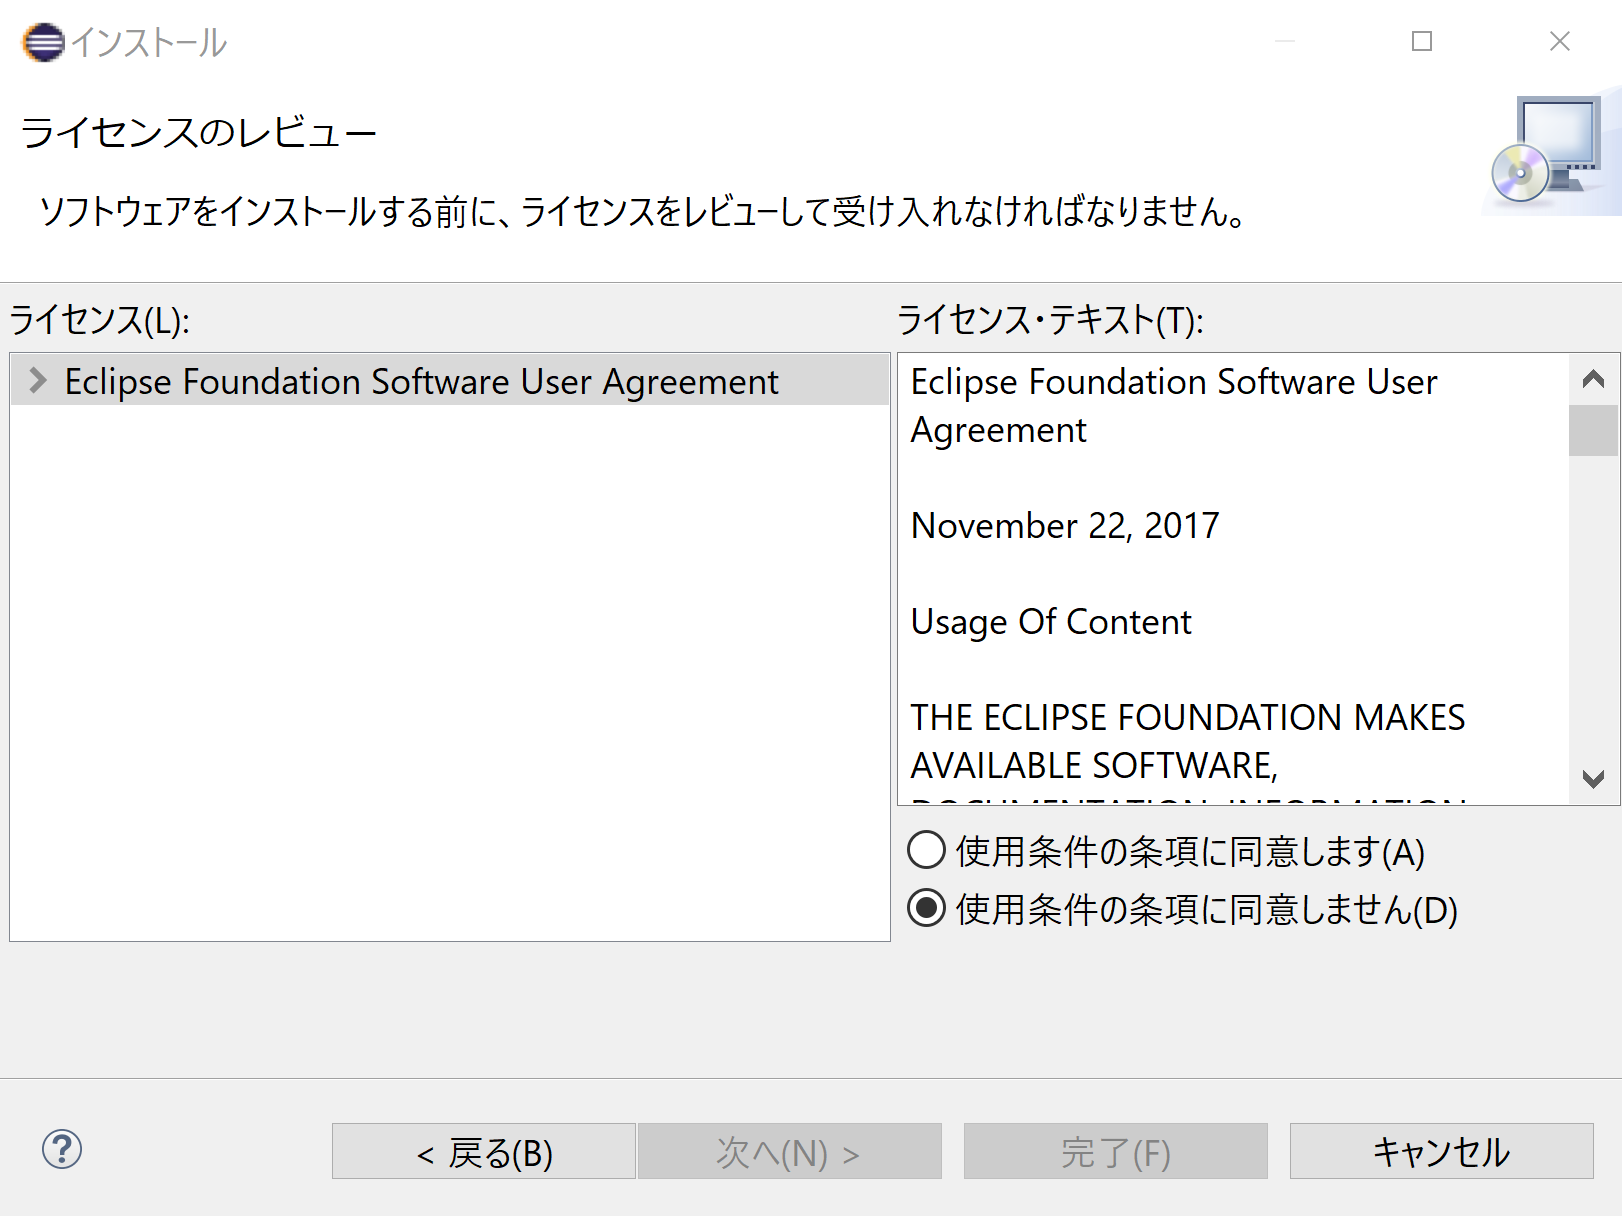Click the ライセンス(L) label

(100, 320)
